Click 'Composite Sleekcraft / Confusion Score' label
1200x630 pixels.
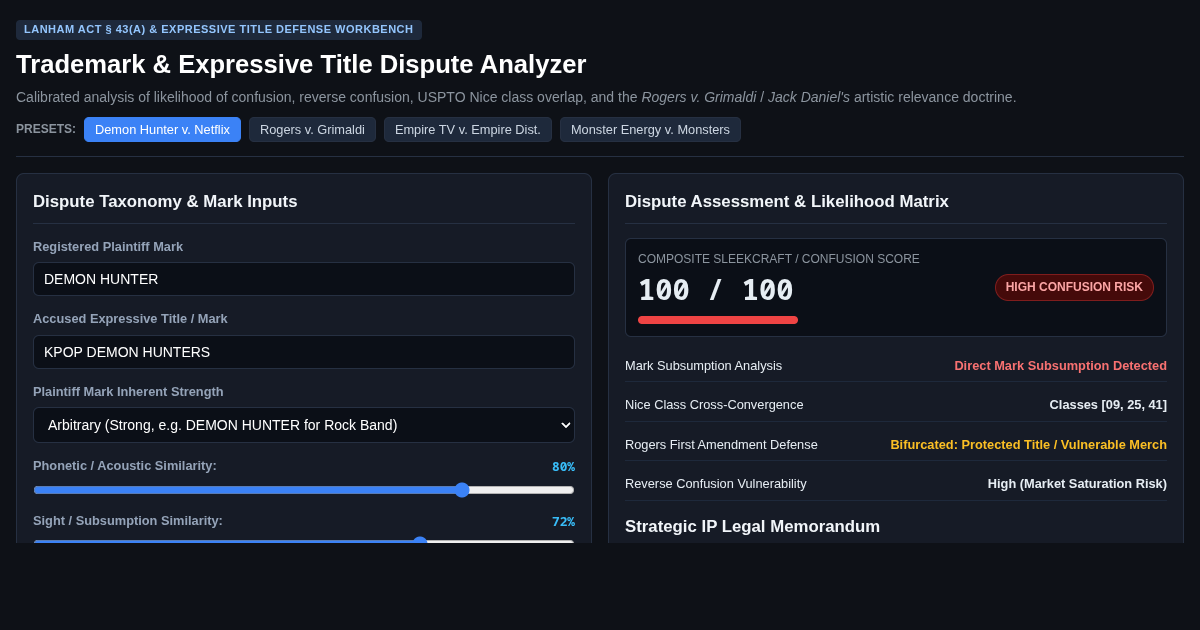(x=779, y=259)
